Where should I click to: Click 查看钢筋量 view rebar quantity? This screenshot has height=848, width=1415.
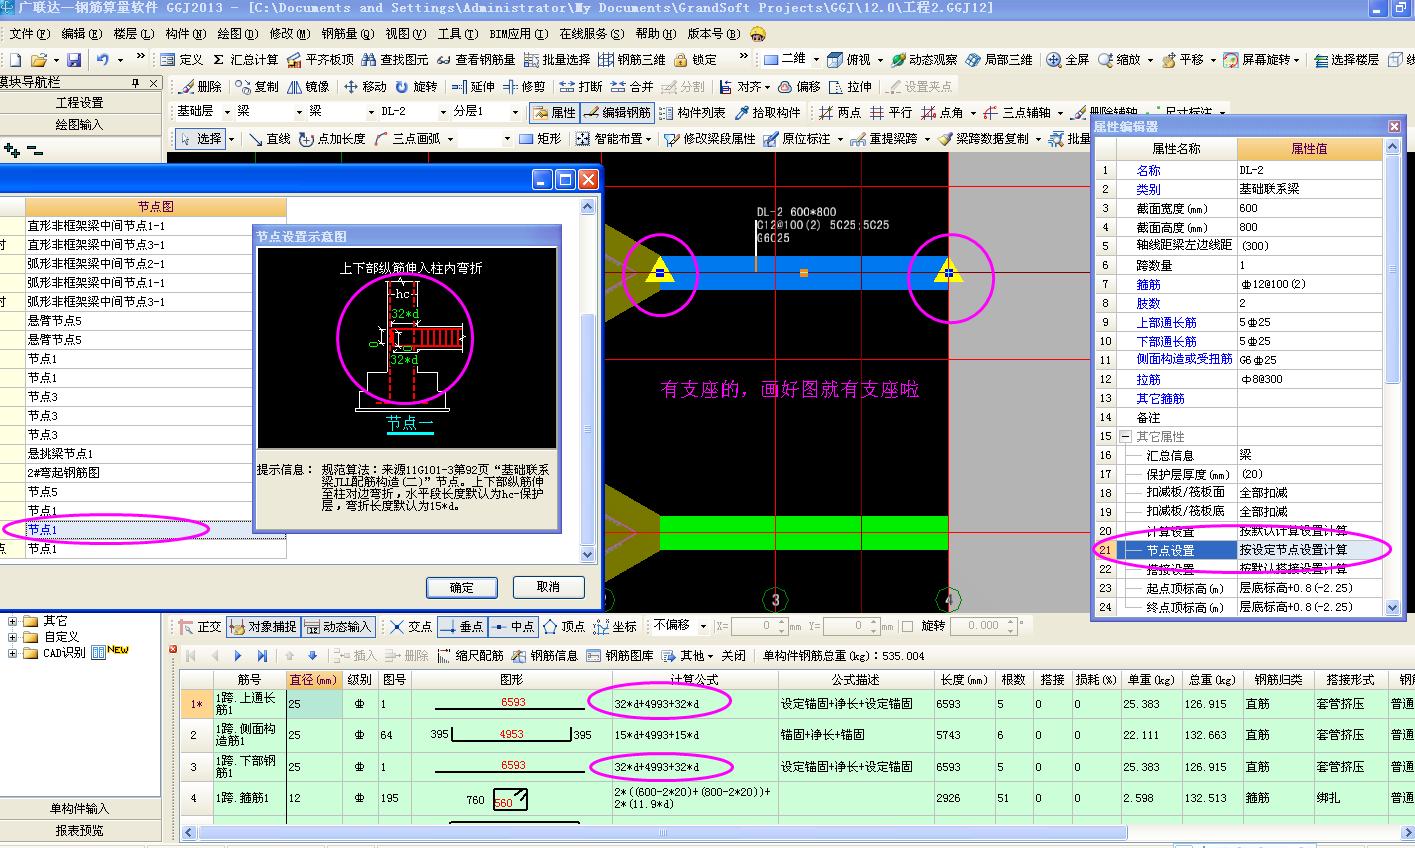point(476,60)
